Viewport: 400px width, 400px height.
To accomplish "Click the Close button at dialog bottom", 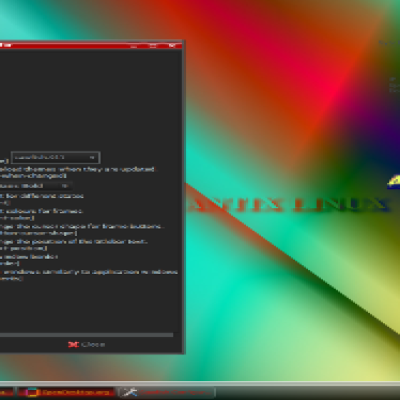I will 87,344.
